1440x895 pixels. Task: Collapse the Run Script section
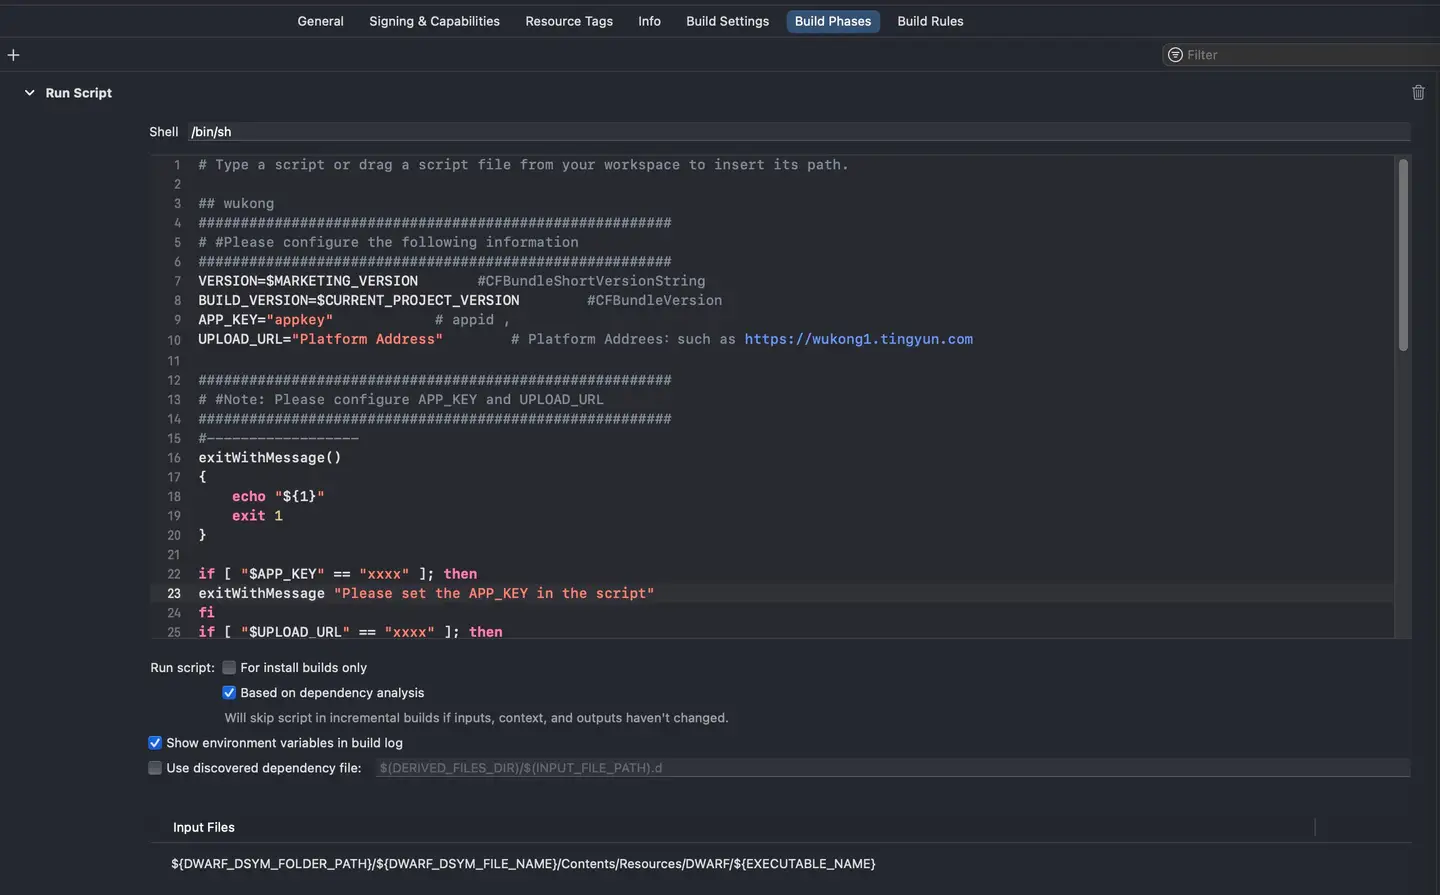[x=29, y=93]
